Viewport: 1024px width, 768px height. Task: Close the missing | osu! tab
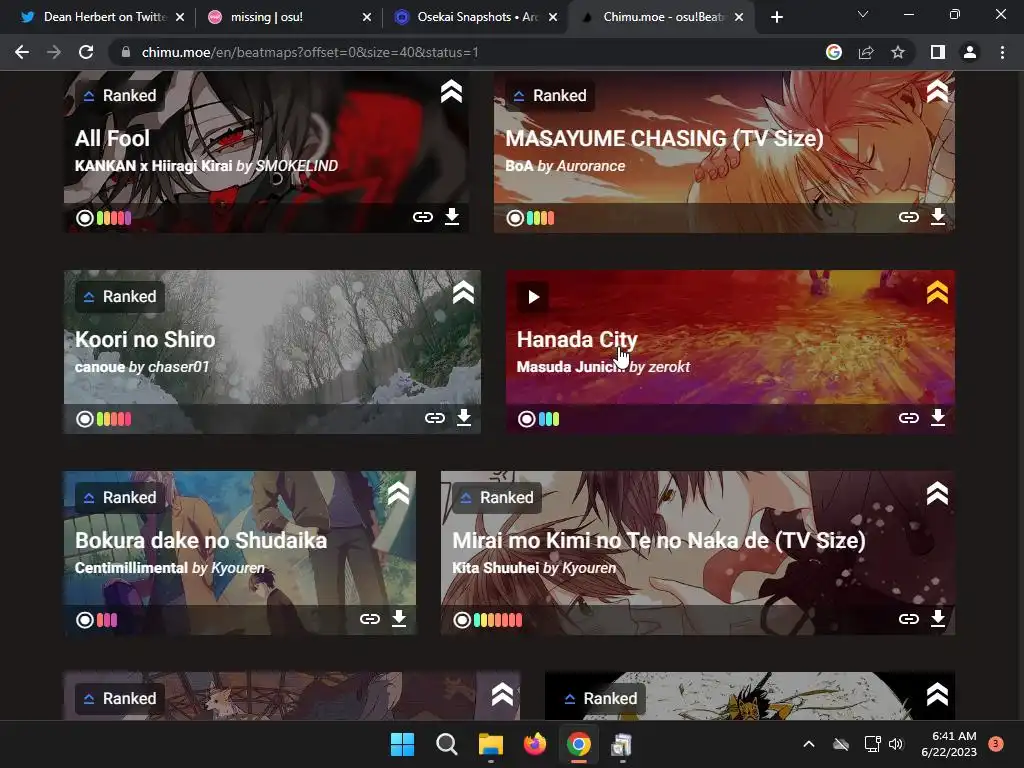[x=367, y=17]
